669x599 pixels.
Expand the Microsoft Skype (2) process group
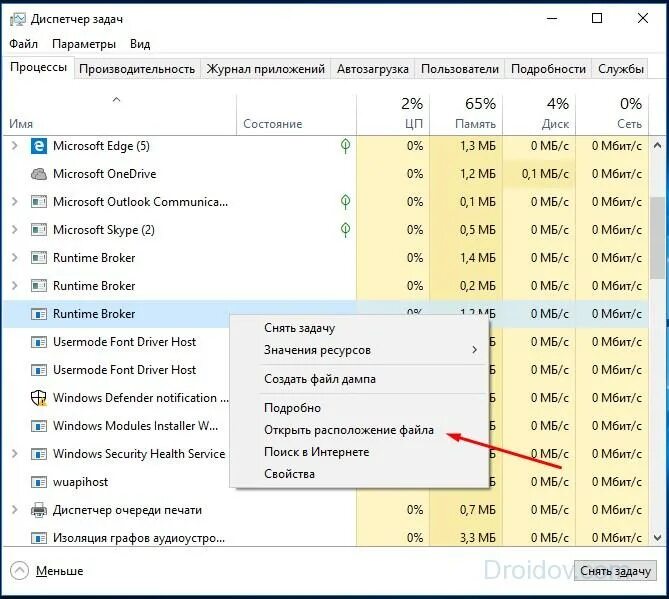click(15, 230)
